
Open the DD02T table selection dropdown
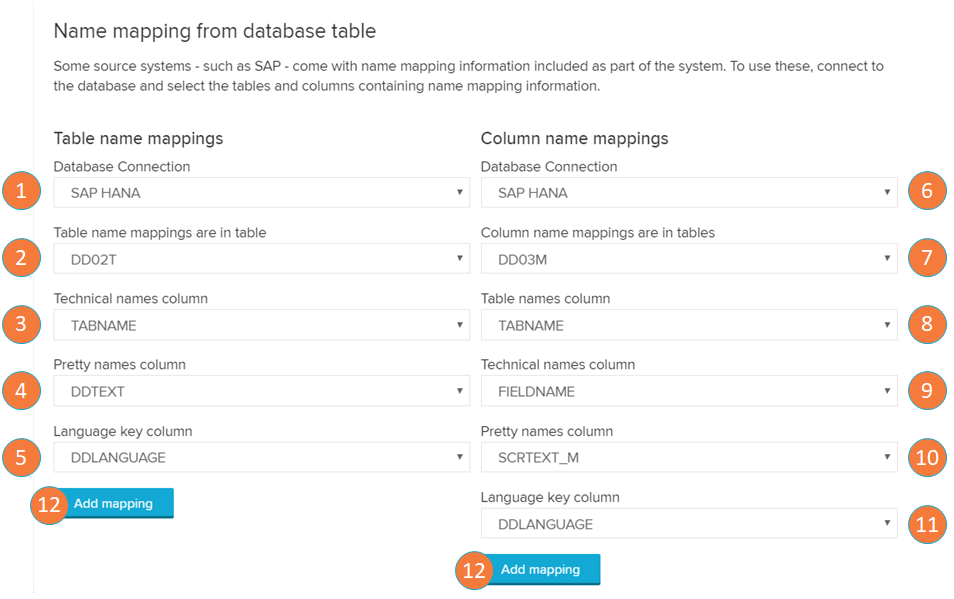(261, 259)
